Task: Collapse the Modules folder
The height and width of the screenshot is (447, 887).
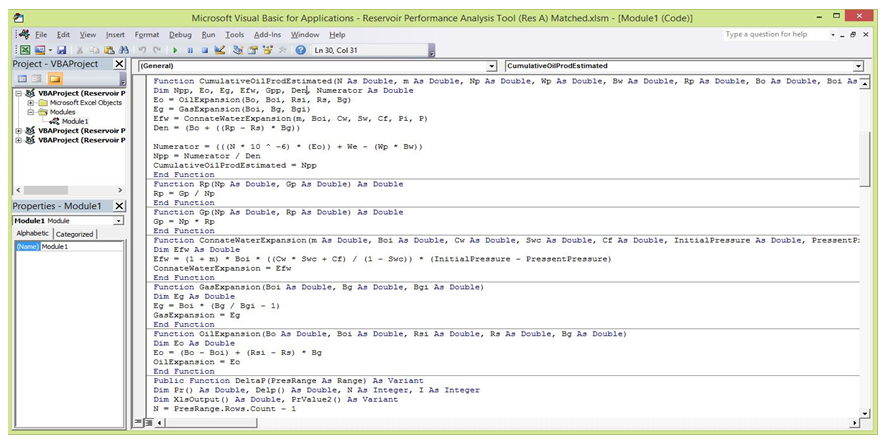Action: pyautogui.click(x=31, y=112)
